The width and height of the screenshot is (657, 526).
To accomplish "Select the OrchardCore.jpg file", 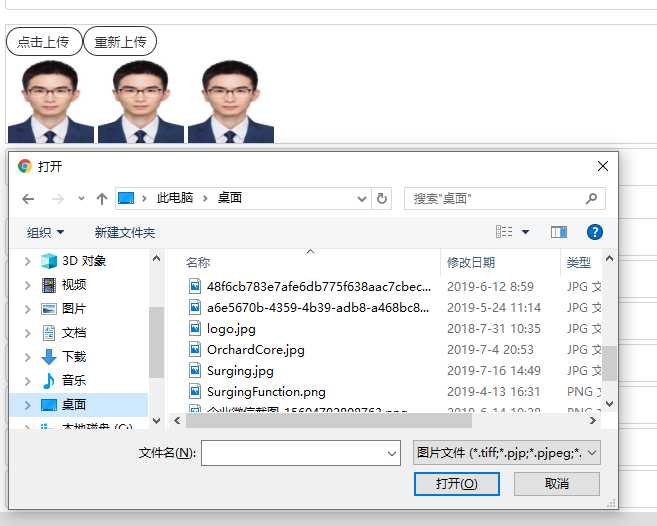I will coord(256,350).
